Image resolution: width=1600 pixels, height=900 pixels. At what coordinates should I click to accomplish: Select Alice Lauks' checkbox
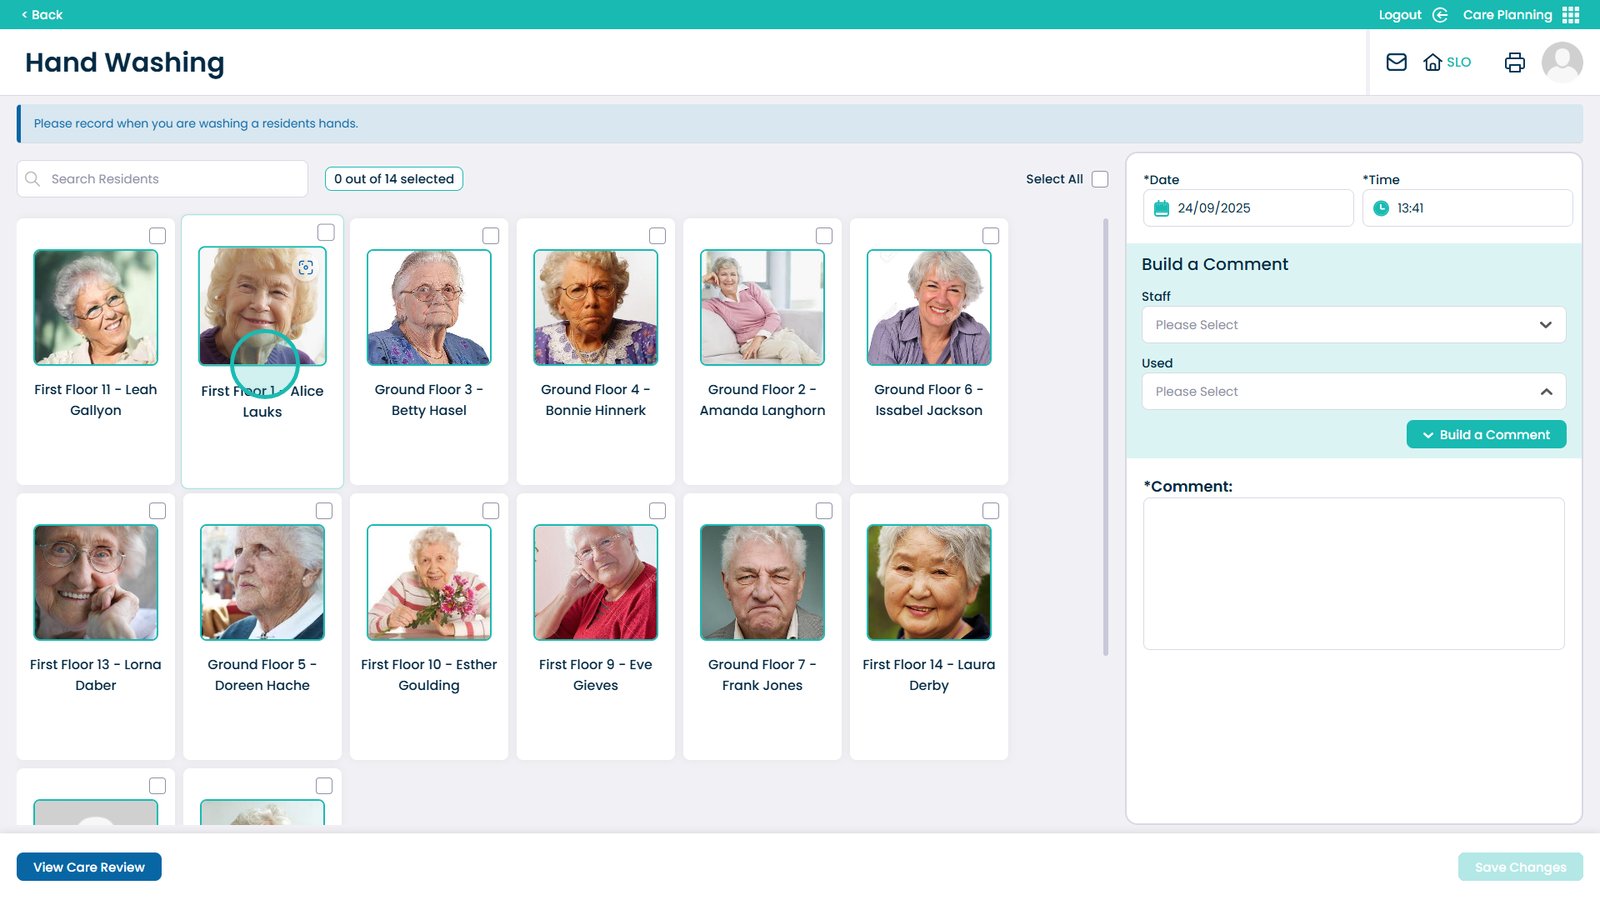[326, 232]
